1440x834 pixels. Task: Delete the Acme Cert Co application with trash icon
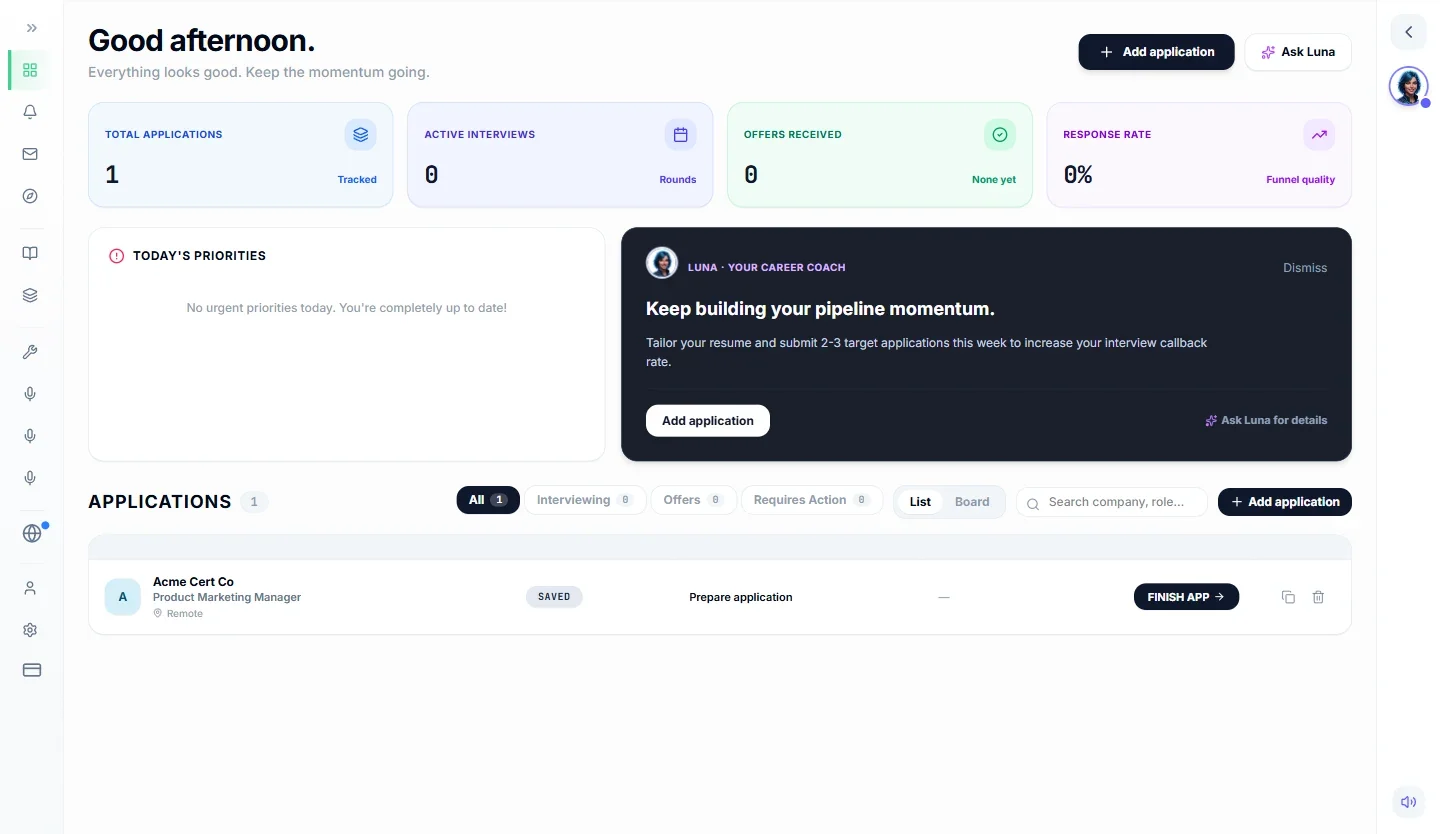point(1318,597)
